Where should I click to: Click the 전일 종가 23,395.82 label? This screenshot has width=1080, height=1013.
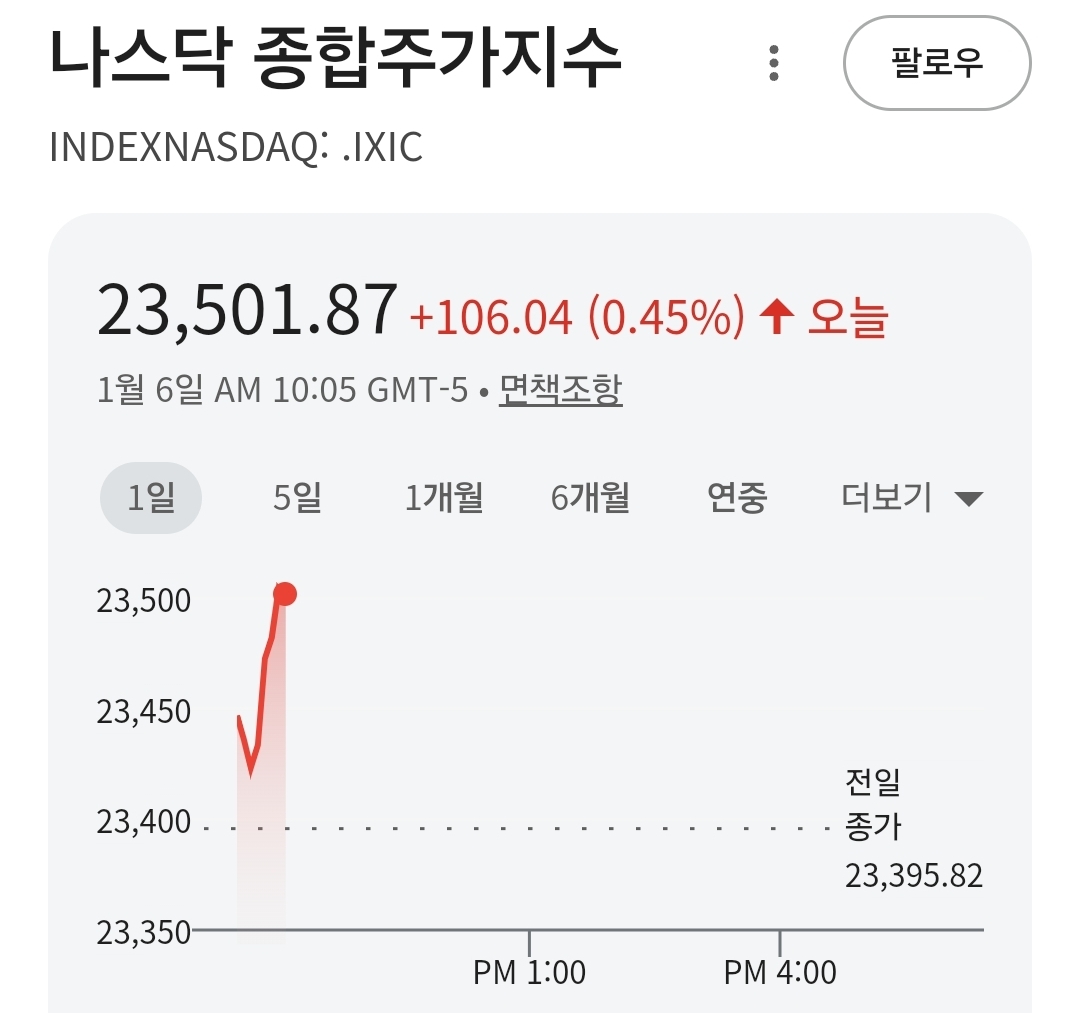pos(913,829)
